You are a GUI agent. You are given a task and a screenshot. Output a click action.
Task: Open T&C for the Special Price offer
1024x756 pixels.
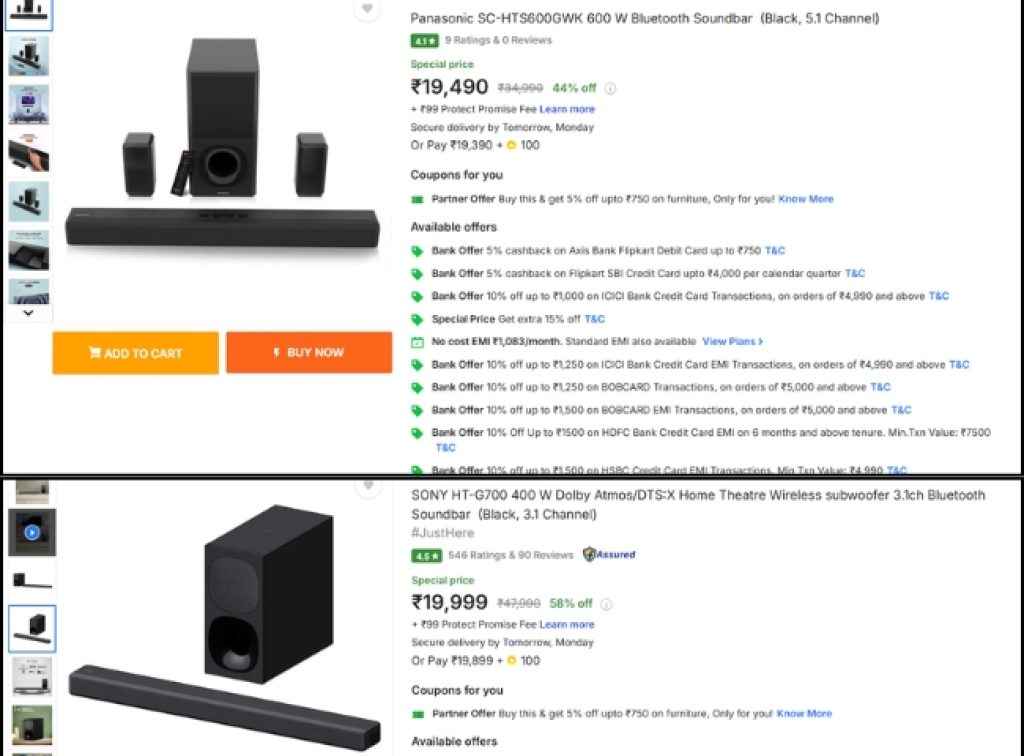(595, 319)
